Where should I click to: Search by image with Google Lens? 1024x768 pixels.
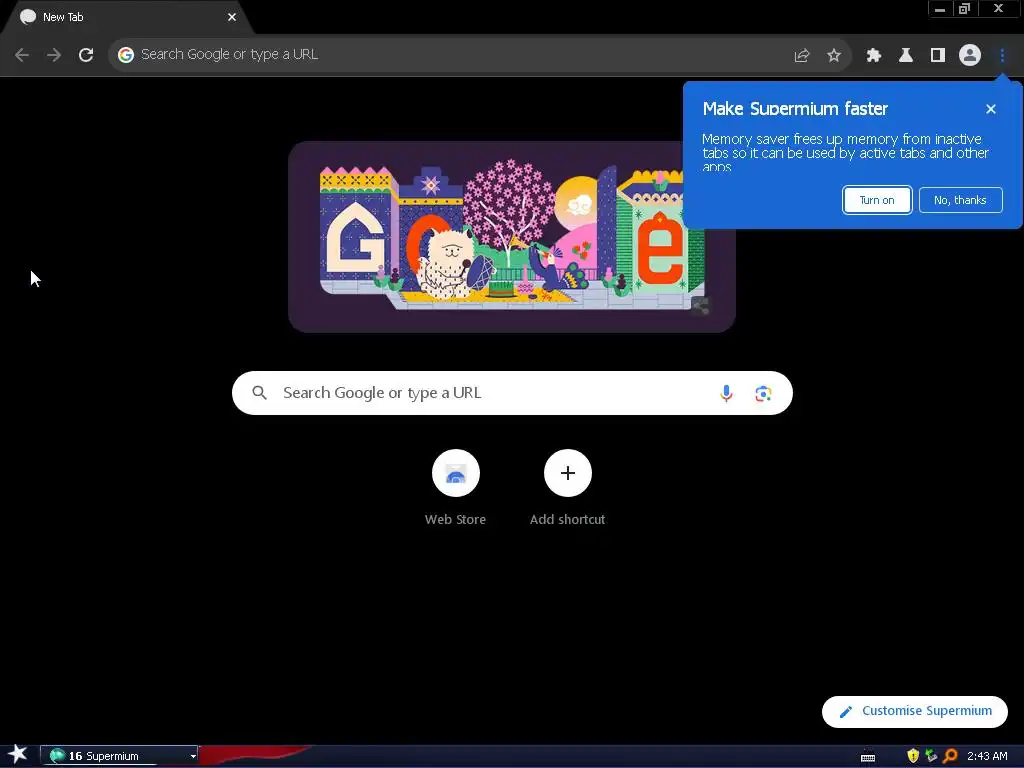point(763,393)
